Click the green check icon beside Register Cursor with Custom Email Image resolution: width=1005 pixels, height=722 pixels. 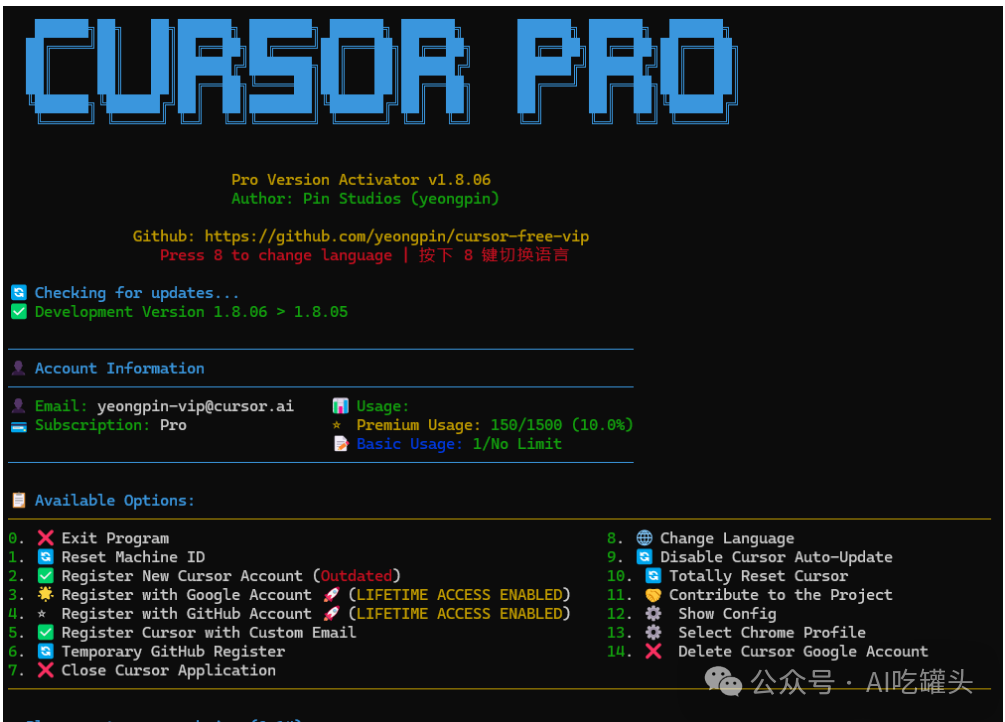point(46,632)
